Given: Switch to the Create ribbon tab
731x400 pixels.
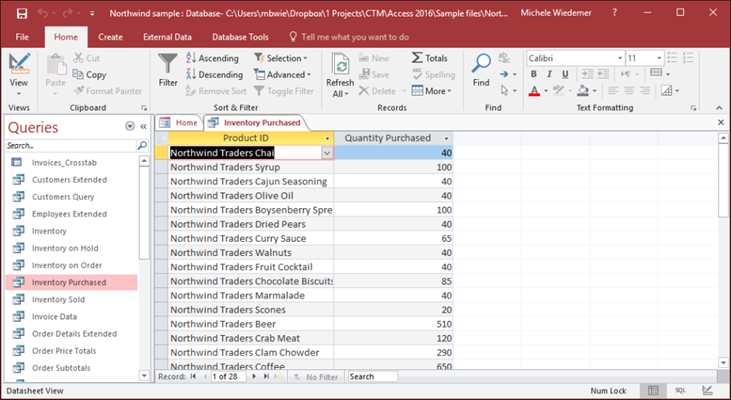Looking at the screenshot, I should [110, 37].
